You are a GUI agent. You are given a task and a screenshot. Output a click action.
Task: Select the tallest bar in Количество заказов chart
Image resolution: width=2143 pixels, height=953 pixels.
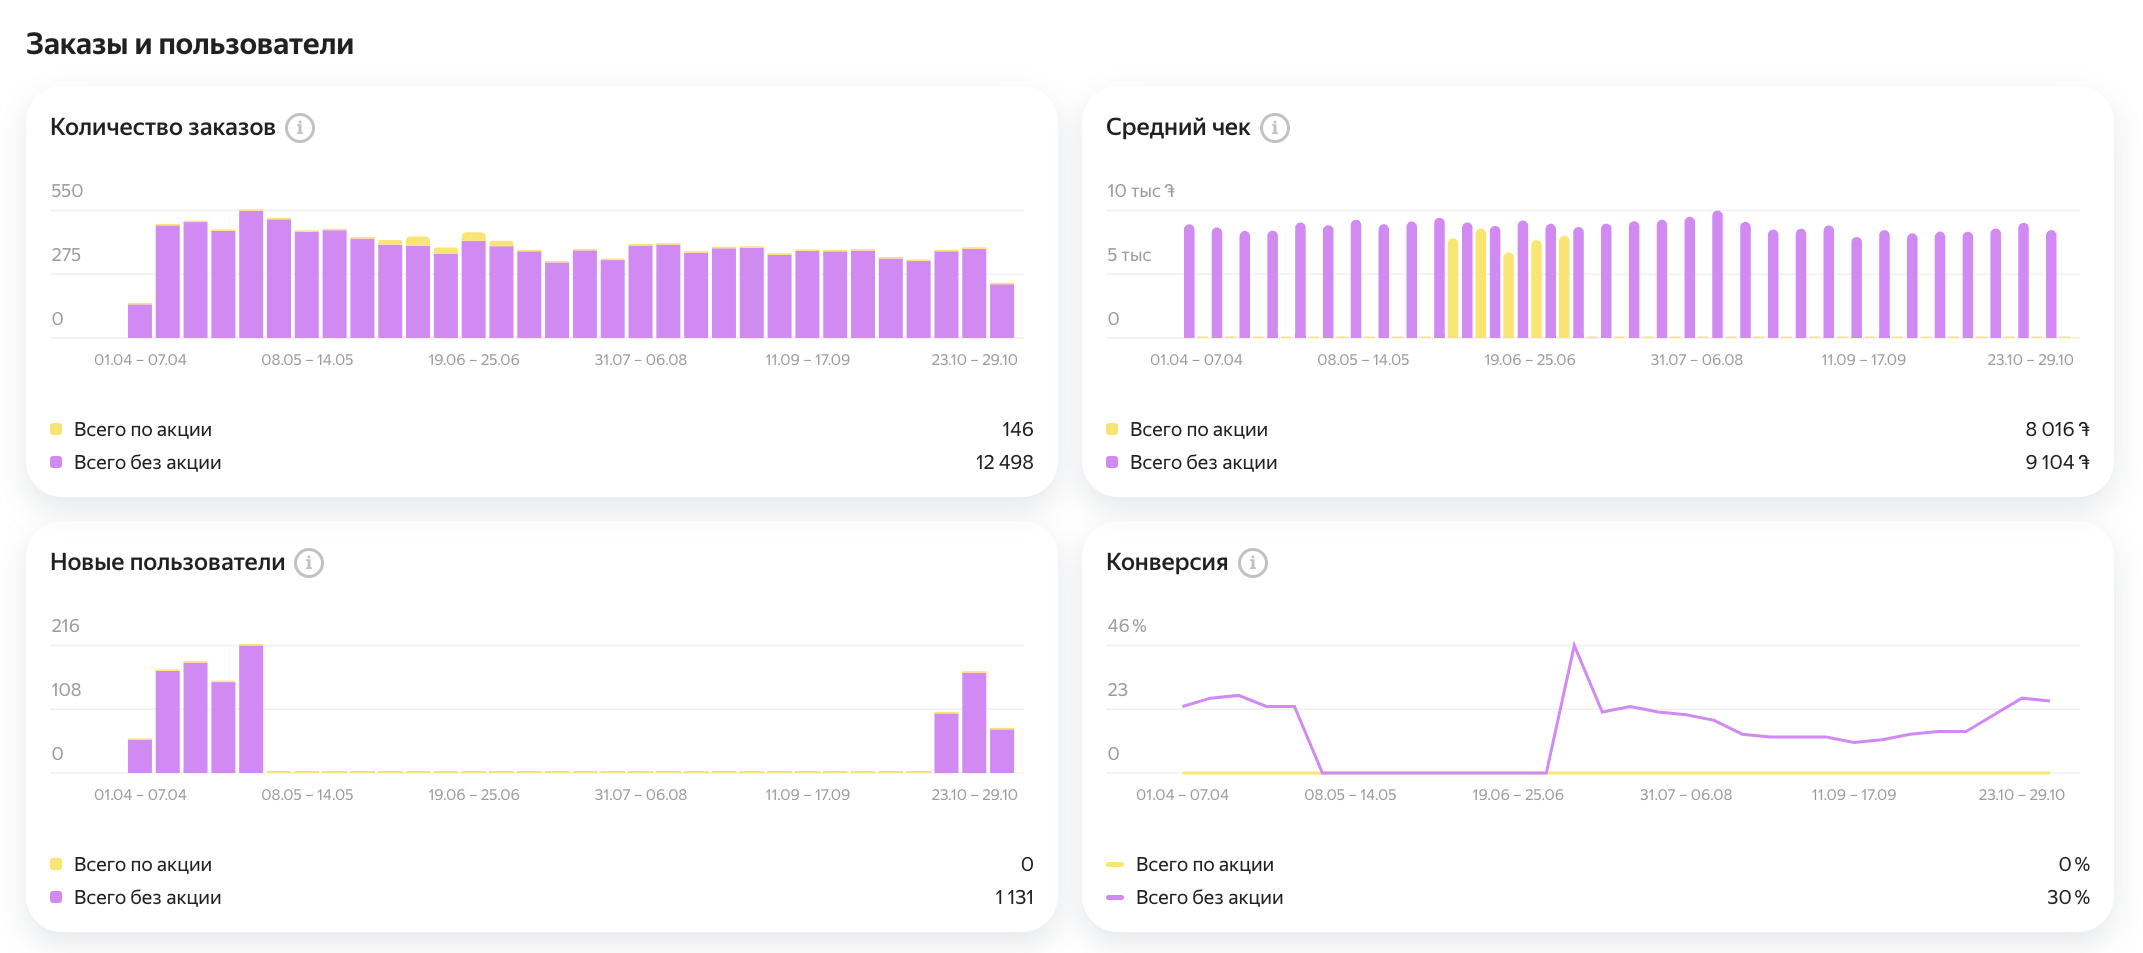251,275
